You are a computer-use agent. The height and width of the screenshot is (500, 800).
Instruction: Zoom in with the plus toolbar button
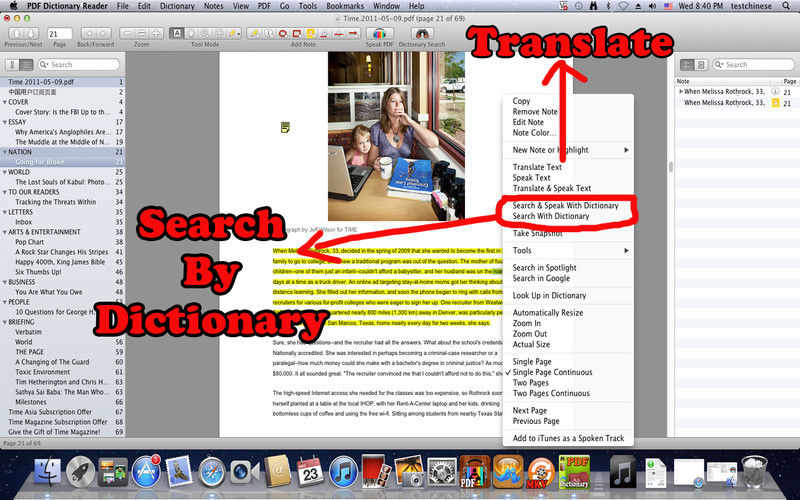(156, 34)
